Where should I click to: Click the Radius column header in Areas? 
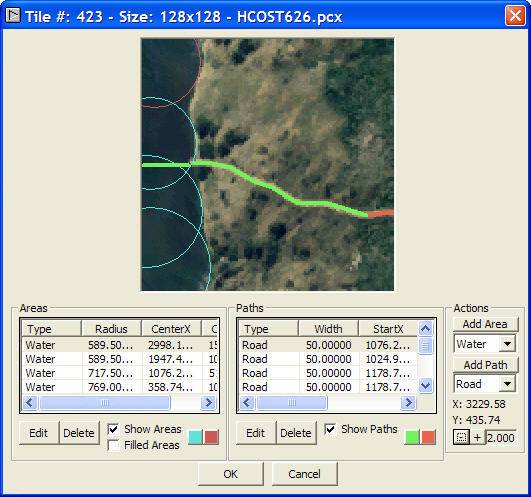click(111, 329)
